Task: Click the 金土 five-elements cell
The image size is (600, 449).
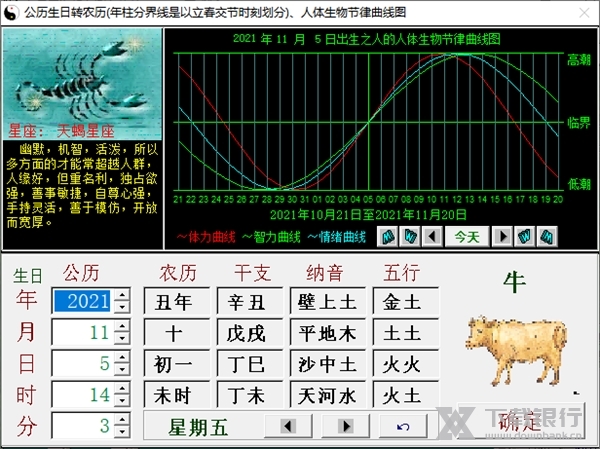Action: (x=406, y=301)
